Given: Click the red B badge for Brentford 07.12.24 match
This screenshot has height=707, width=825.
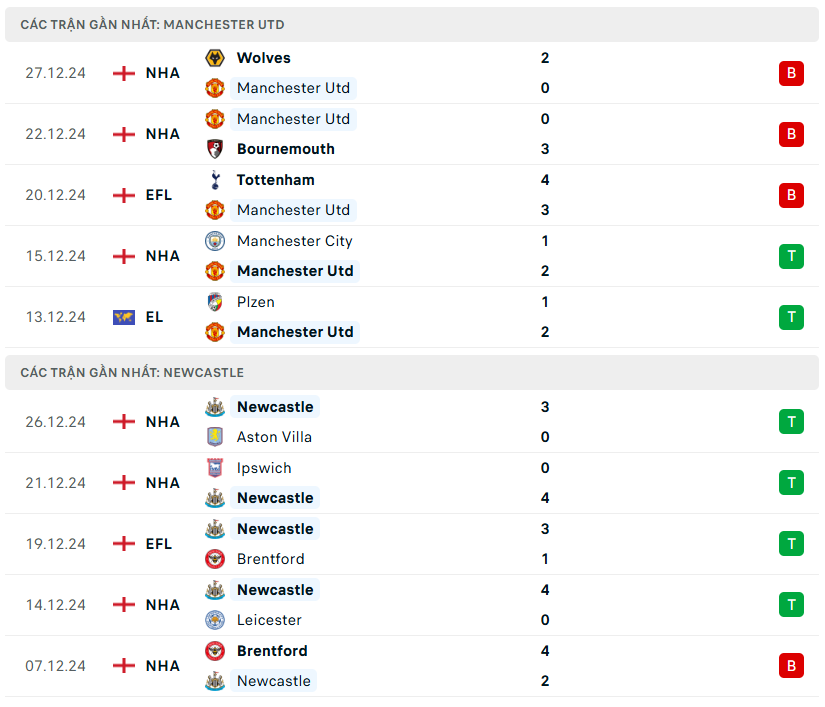Looking at the screenshot, I should 791,666.
